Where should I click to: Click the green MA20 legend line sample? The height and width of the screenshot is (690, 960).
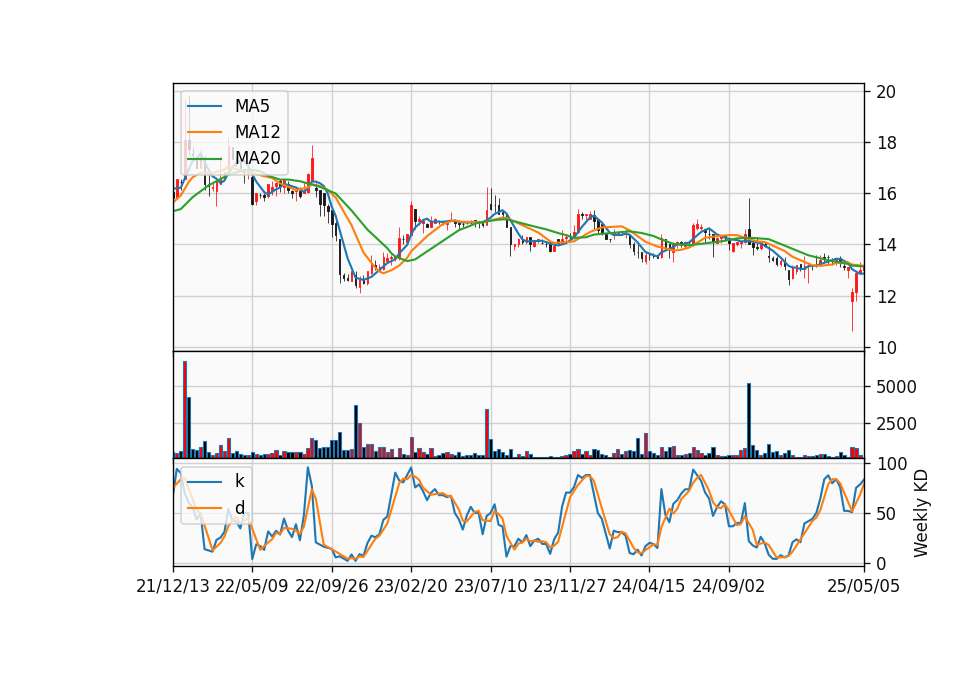point(204,158)
